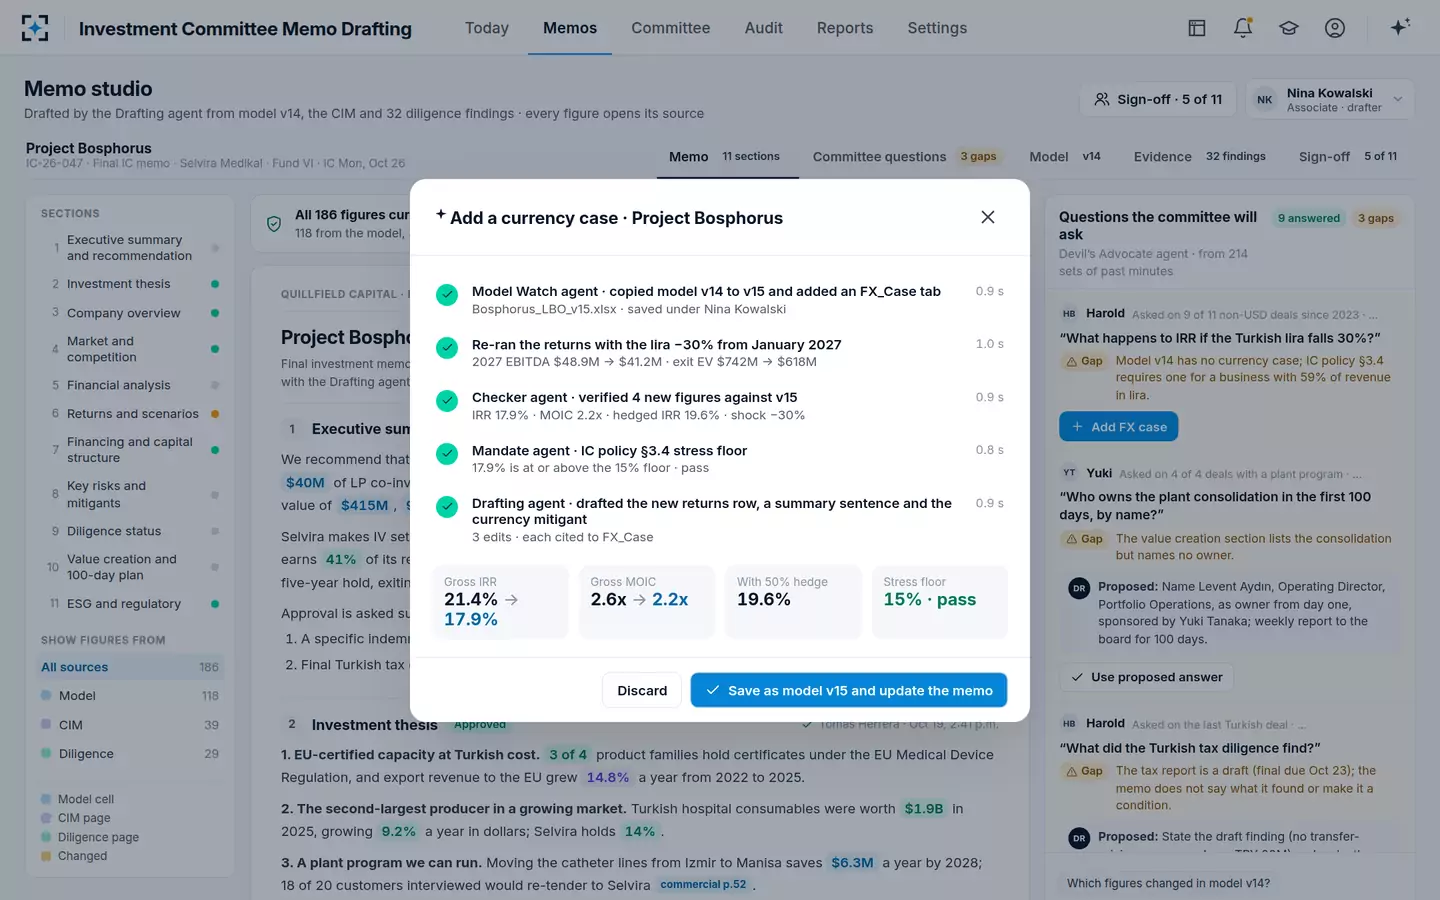Close the Add a currency case dialog
The width and height of the screenshot is (1440, 900).
click(x=988, y=217)
